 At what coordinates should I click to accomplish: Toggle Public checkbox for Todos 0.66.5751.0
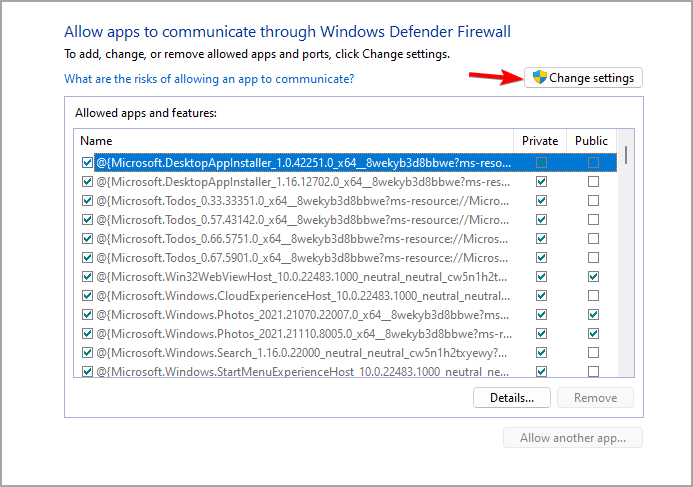click(593, 238)
